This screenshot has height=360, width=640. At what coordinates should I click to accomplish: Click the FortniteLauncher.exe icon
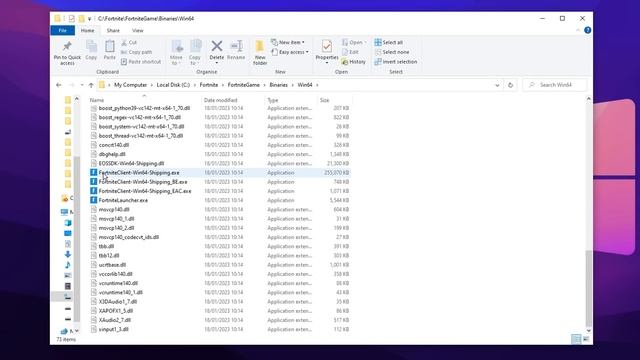(x=93, y=200)
